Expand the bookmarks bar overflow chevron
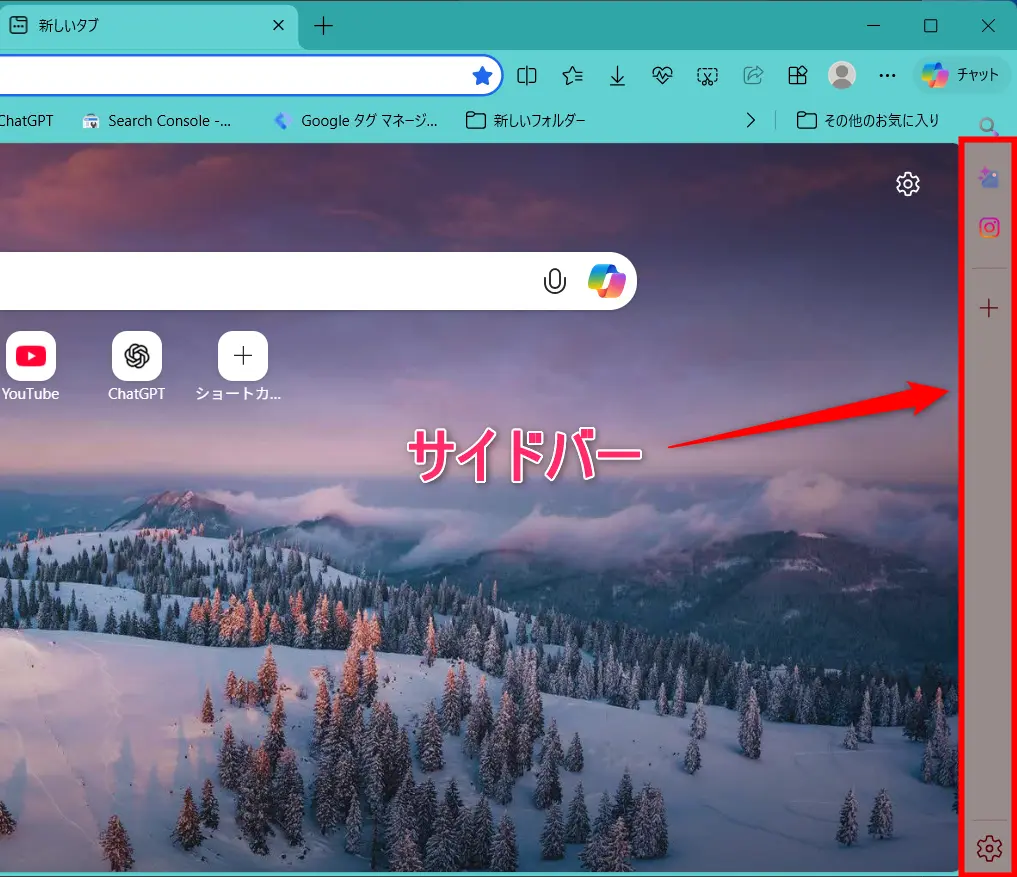The height and width of the screenshot is (877, 1017). tap(751, 120)
